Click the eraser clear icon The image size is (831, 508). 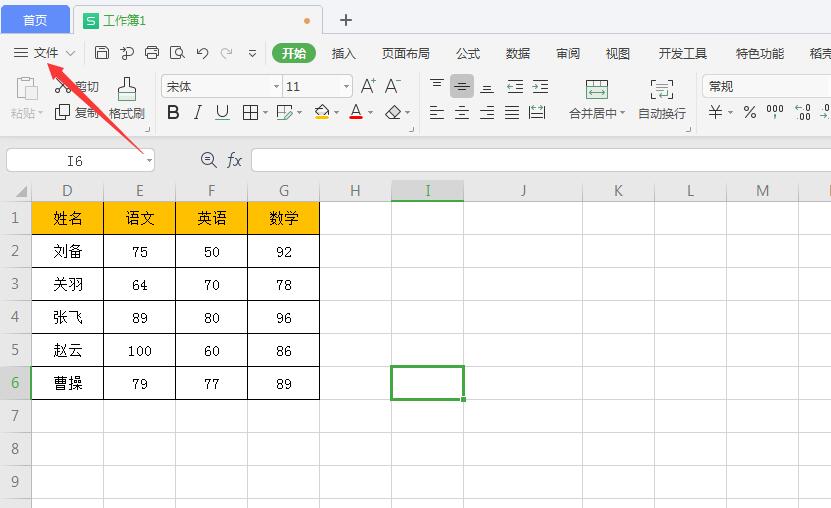point(393,112)
